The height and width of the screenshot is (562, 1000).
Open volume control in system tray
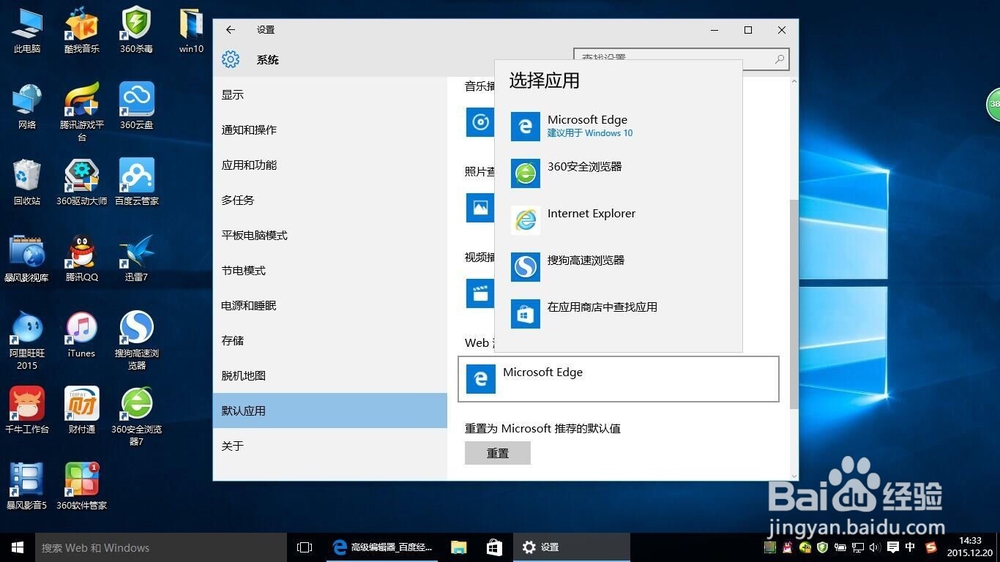pos(874,547)
